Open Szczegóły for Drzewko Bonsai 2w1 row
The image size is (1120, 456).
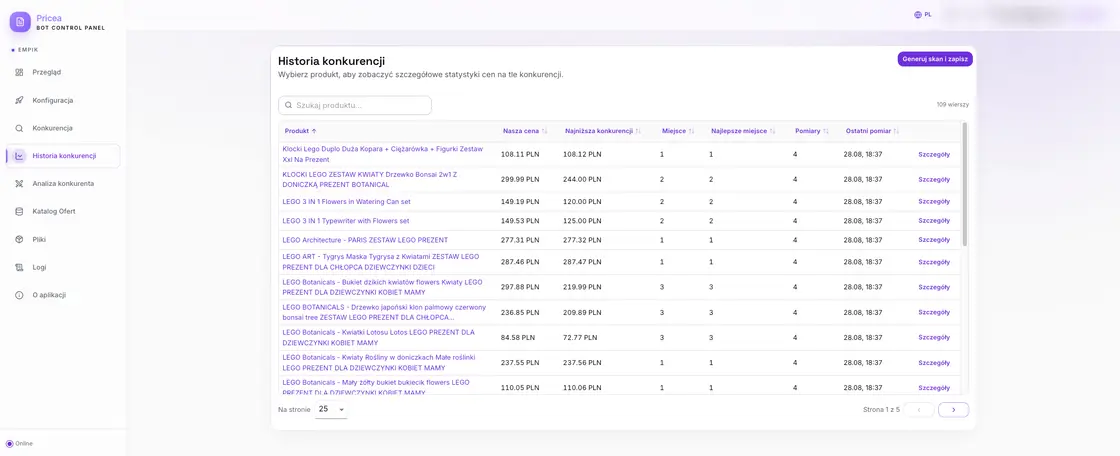pos(934,179)
